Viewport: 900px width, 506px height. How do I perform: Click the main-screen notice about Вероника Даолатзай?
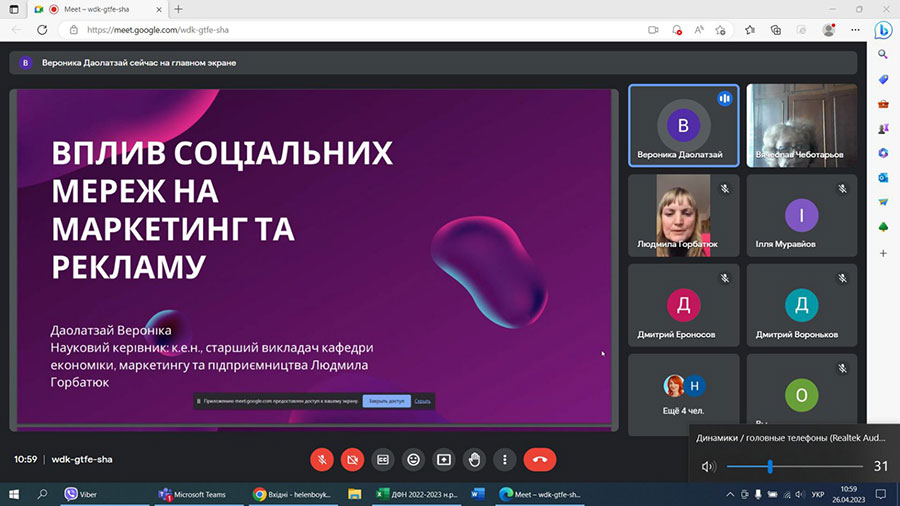pyautogui.click(x=433, y=63)
